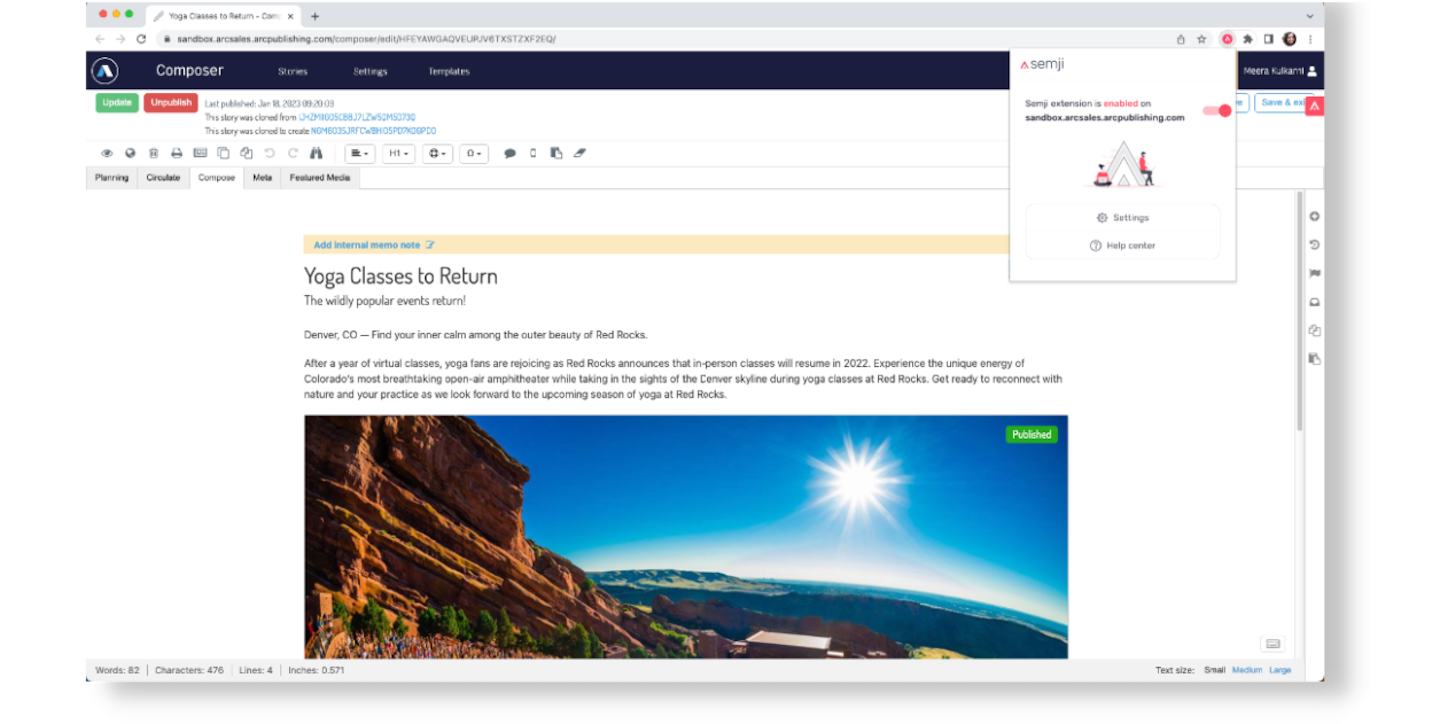Click the trash delete icon in toolbar
This screenshot has height=724, width=1440.
click(153, 154)
